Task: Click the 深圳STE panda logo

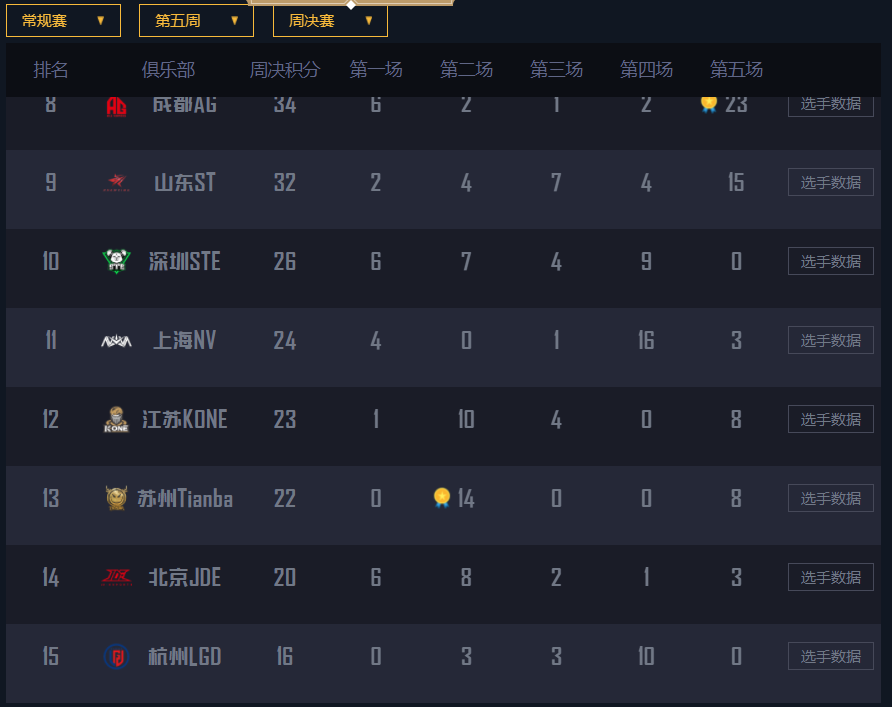Action: [117, 262]
